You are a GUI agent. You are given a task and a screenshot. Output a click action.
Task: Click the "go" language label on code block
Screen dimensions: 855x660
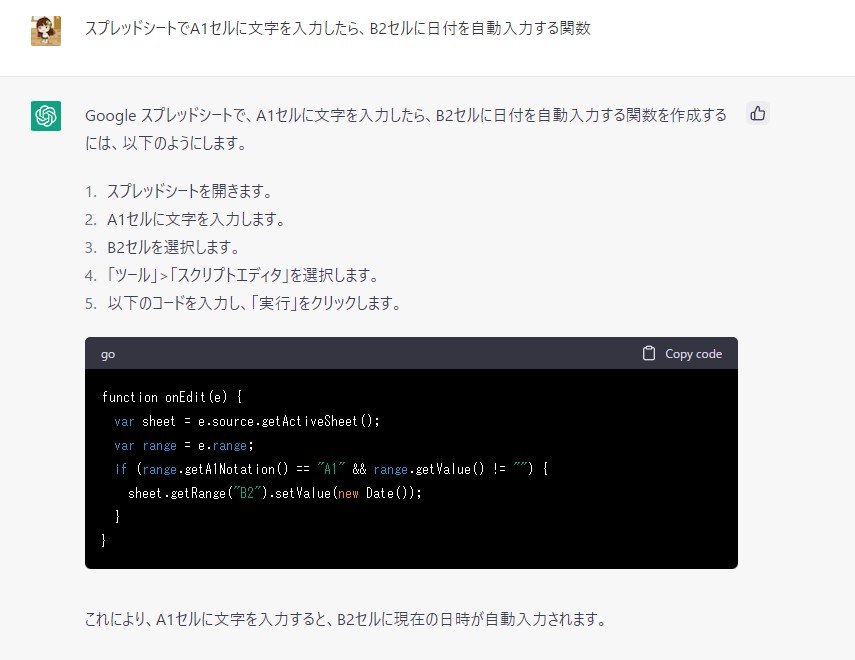coord(108,354)
